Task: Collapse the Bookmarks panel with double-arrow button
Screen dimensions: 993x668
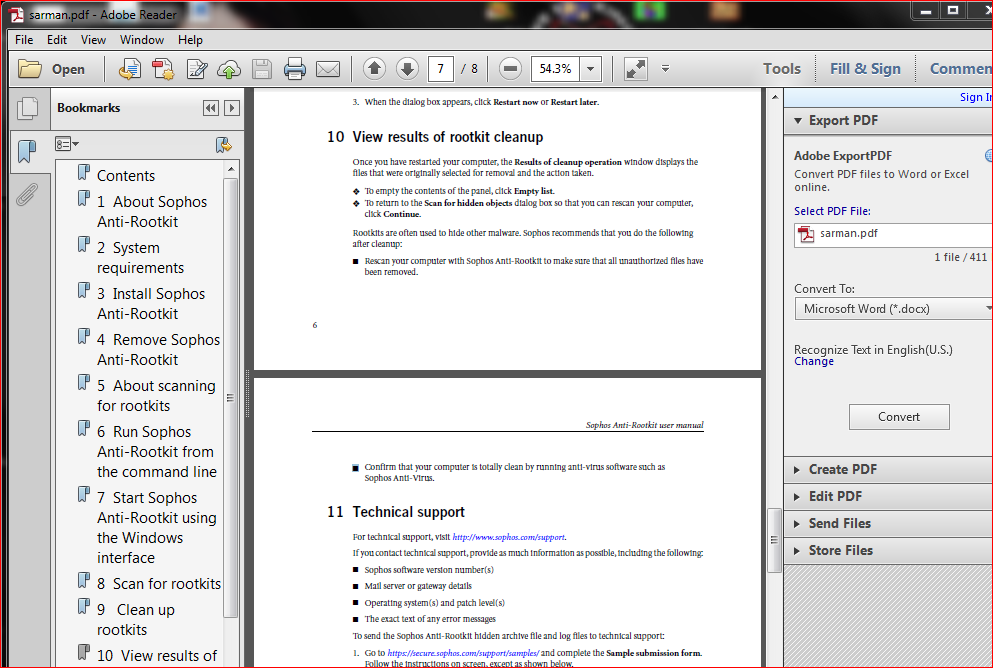Action: [211, 108]
